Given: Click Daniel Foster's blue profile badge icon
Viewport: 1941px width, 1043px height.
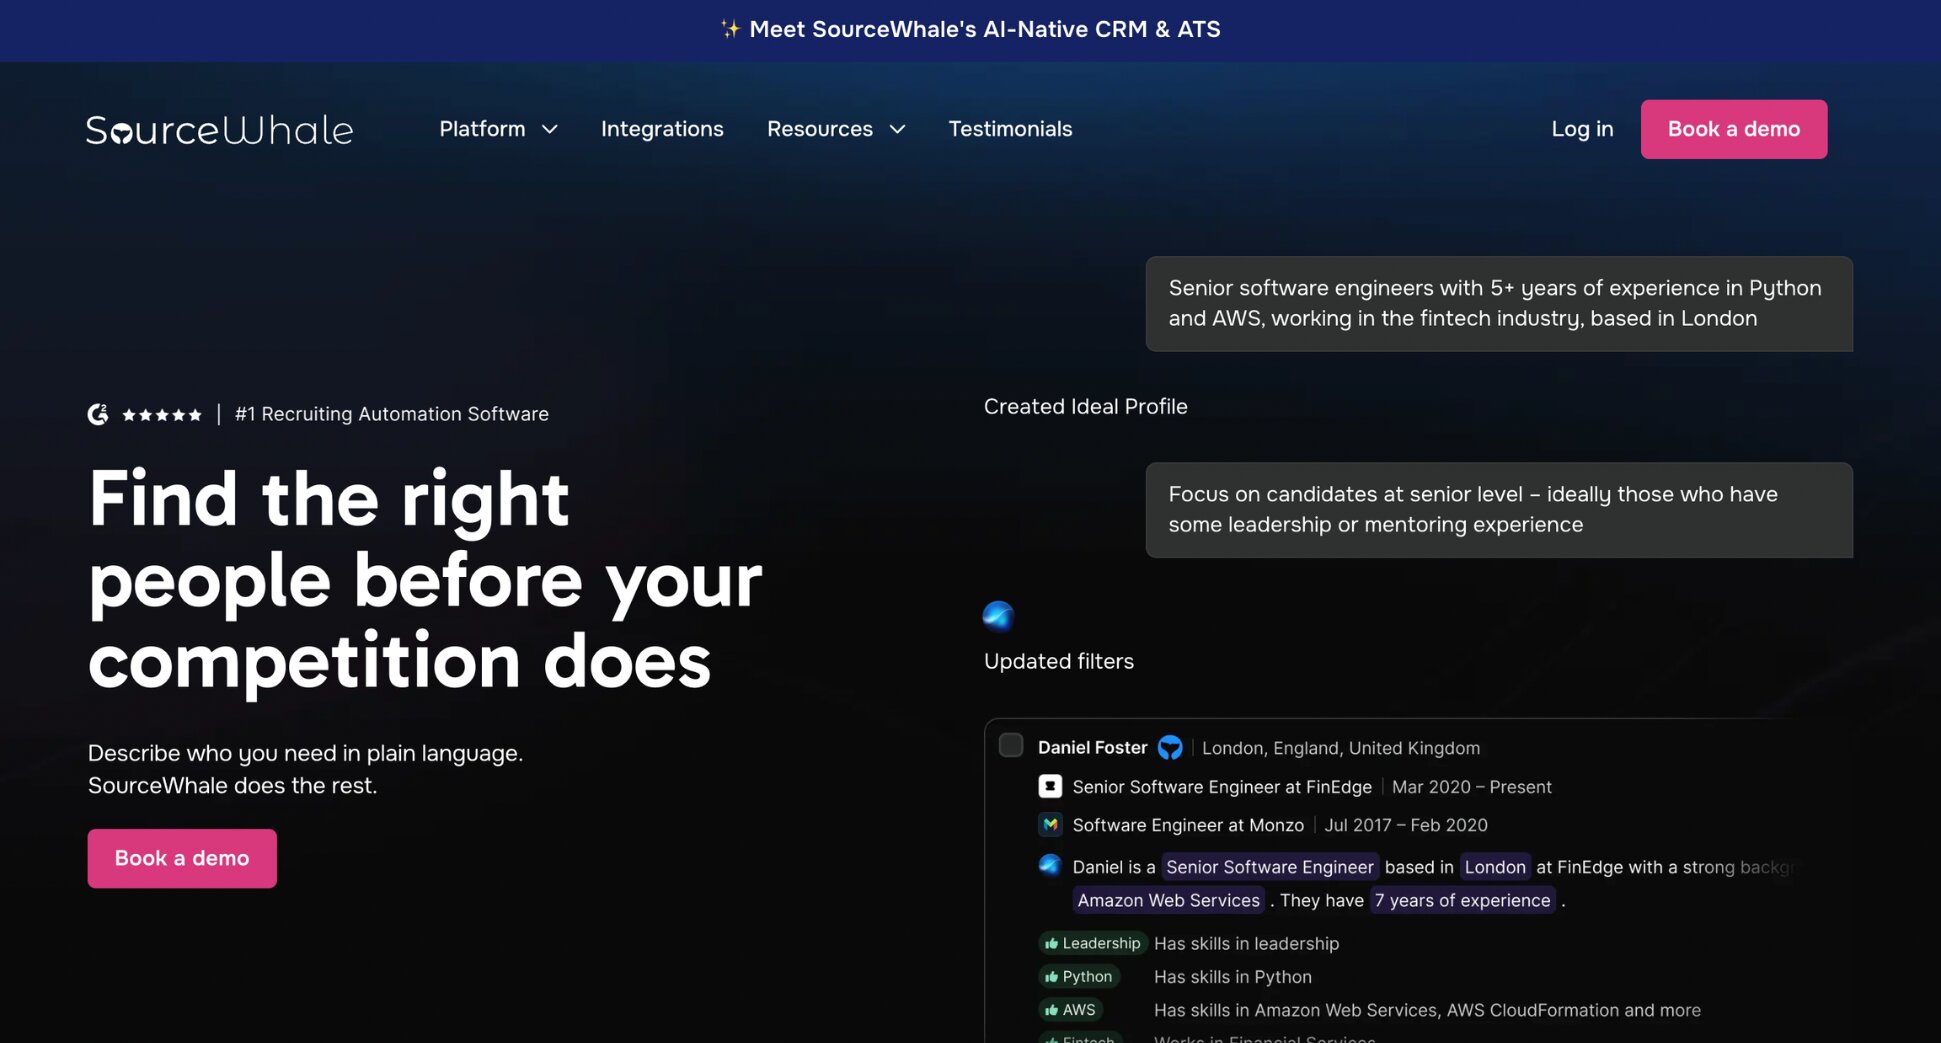Looking at the screenshot, I should point(1170,747).
